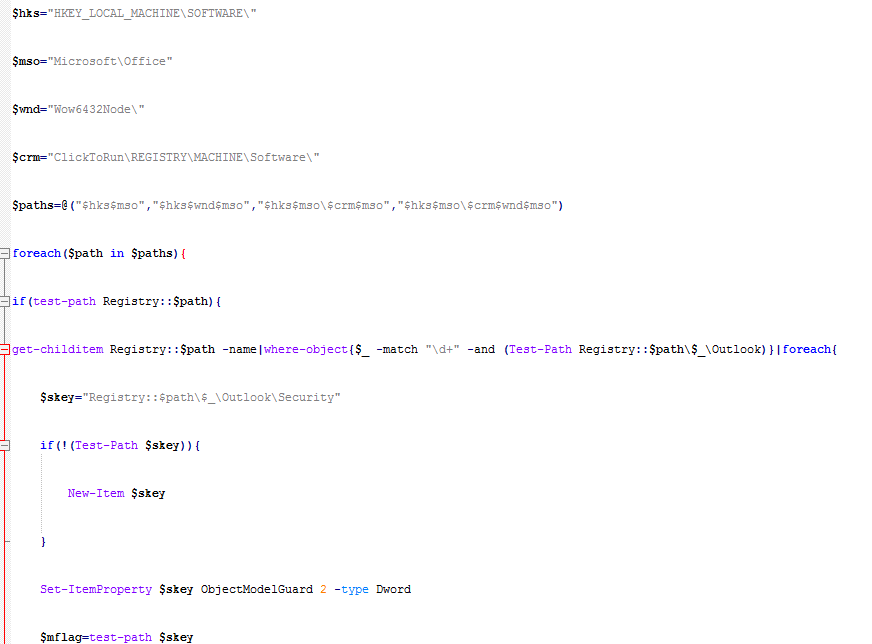Collapse the foreach($path in $paths) block
The image size is (872, 644).
[4, 254]
